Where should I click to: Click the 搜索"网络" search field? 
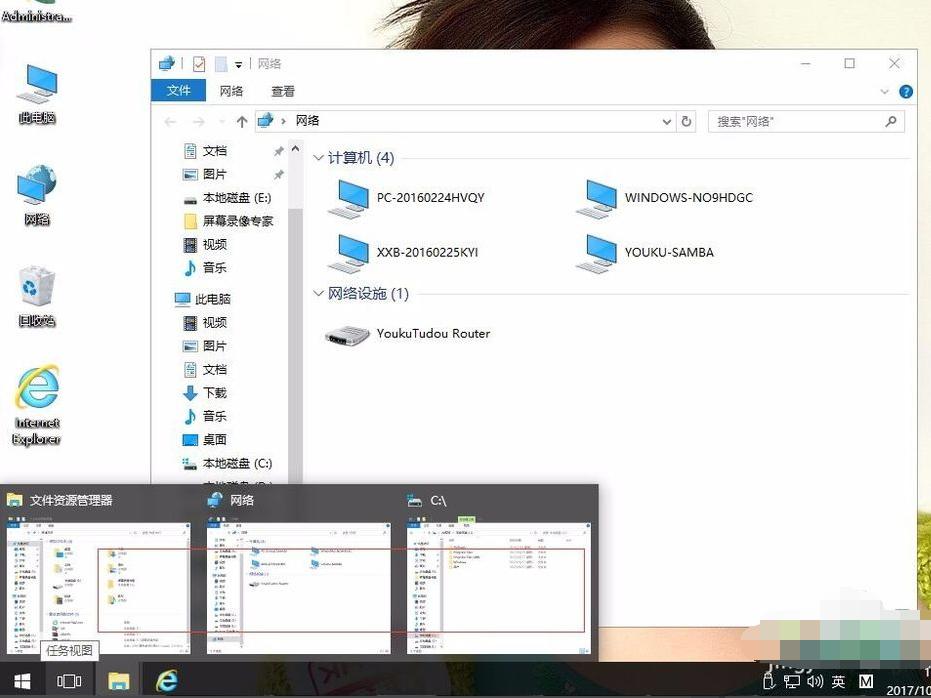pyautogui.click(x=795, y=121)
